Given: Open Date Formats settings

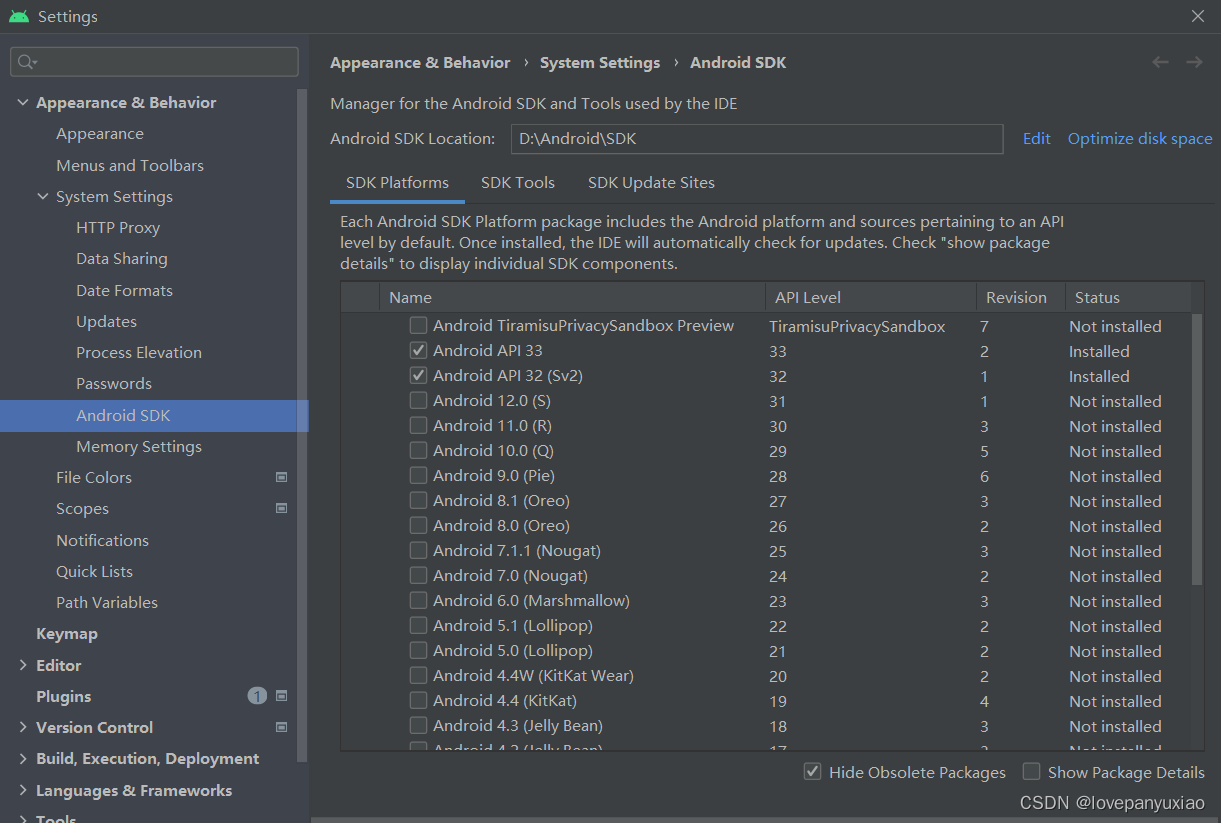Looking at the screenshot, I should pos(124,290).
